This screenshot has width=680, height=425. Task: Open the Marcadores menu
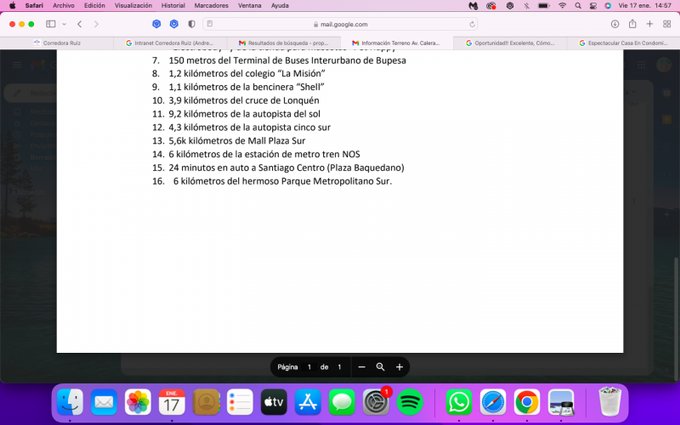[211, 5]
